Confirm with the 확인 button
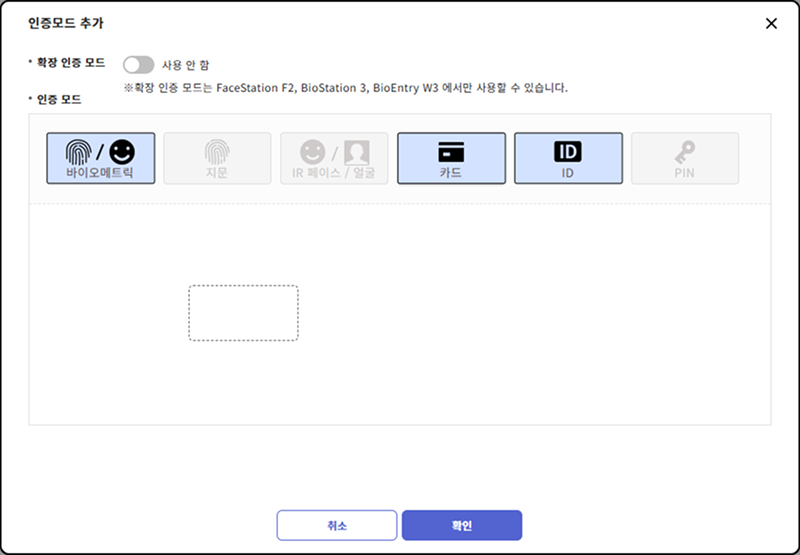This screenshot has width=800, height=555. [x=462, y=525]
